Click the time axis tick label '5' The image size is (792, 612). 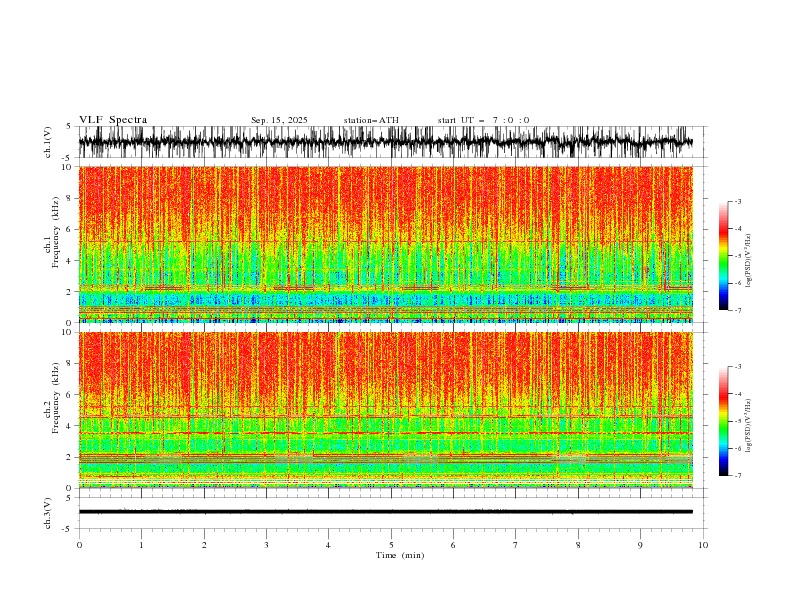coord(391,545)
